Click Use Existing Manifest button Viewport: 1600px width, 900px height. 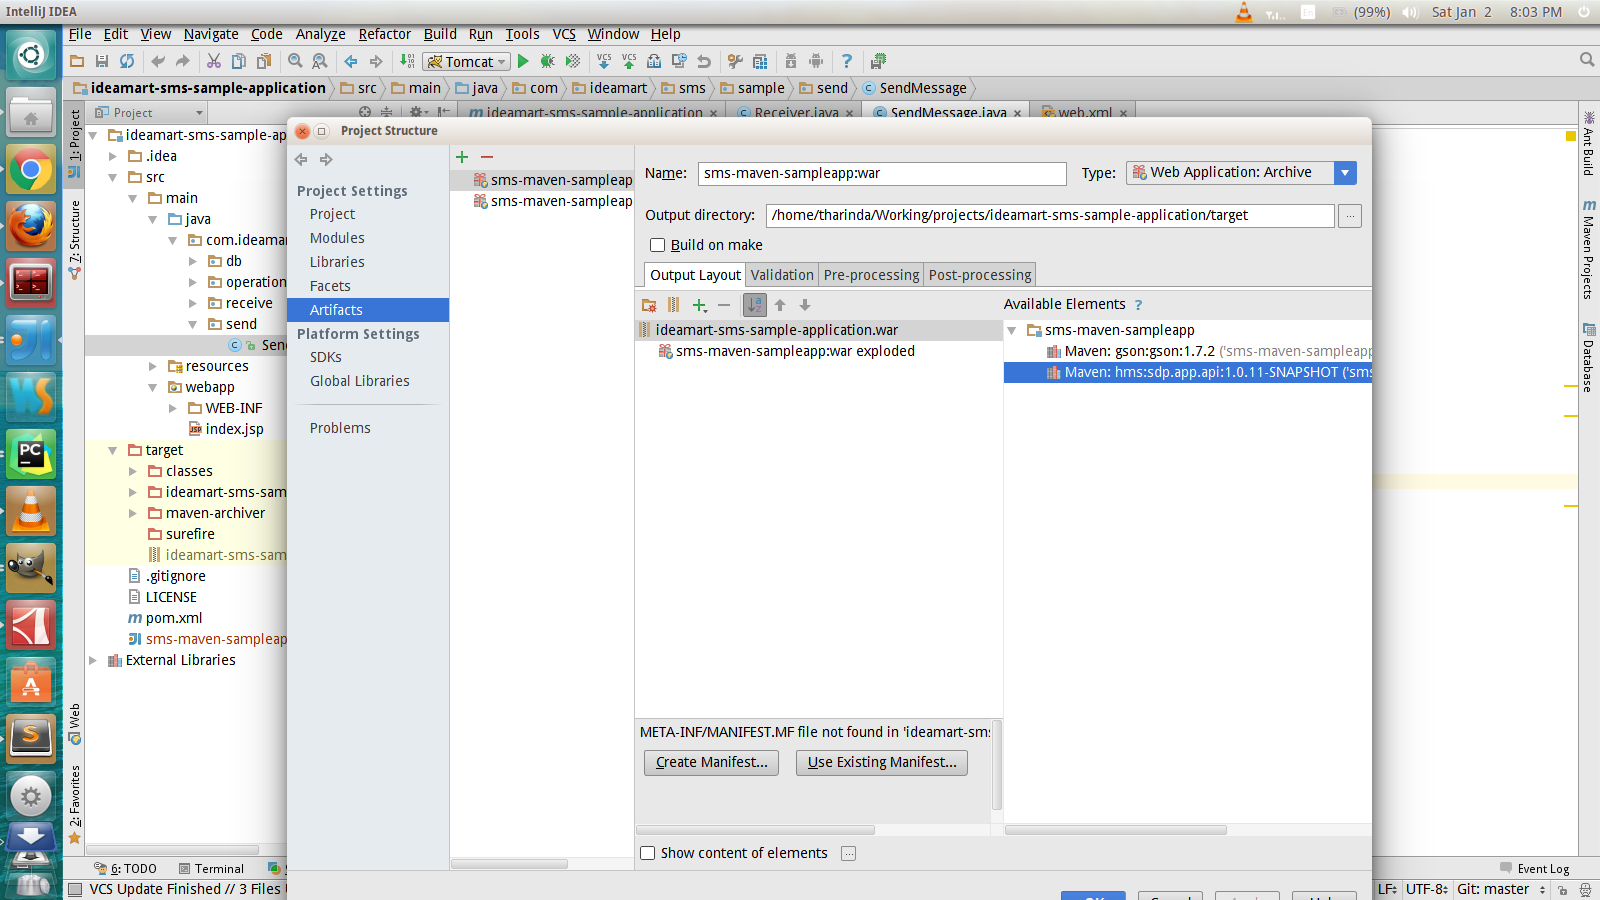click(881, 762)
